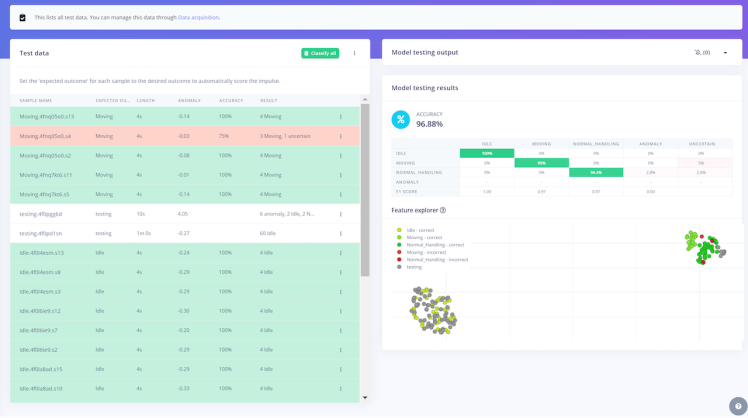Expand the Model testing output dropdown arrow

pyautogui.click(x=725, y=52)
